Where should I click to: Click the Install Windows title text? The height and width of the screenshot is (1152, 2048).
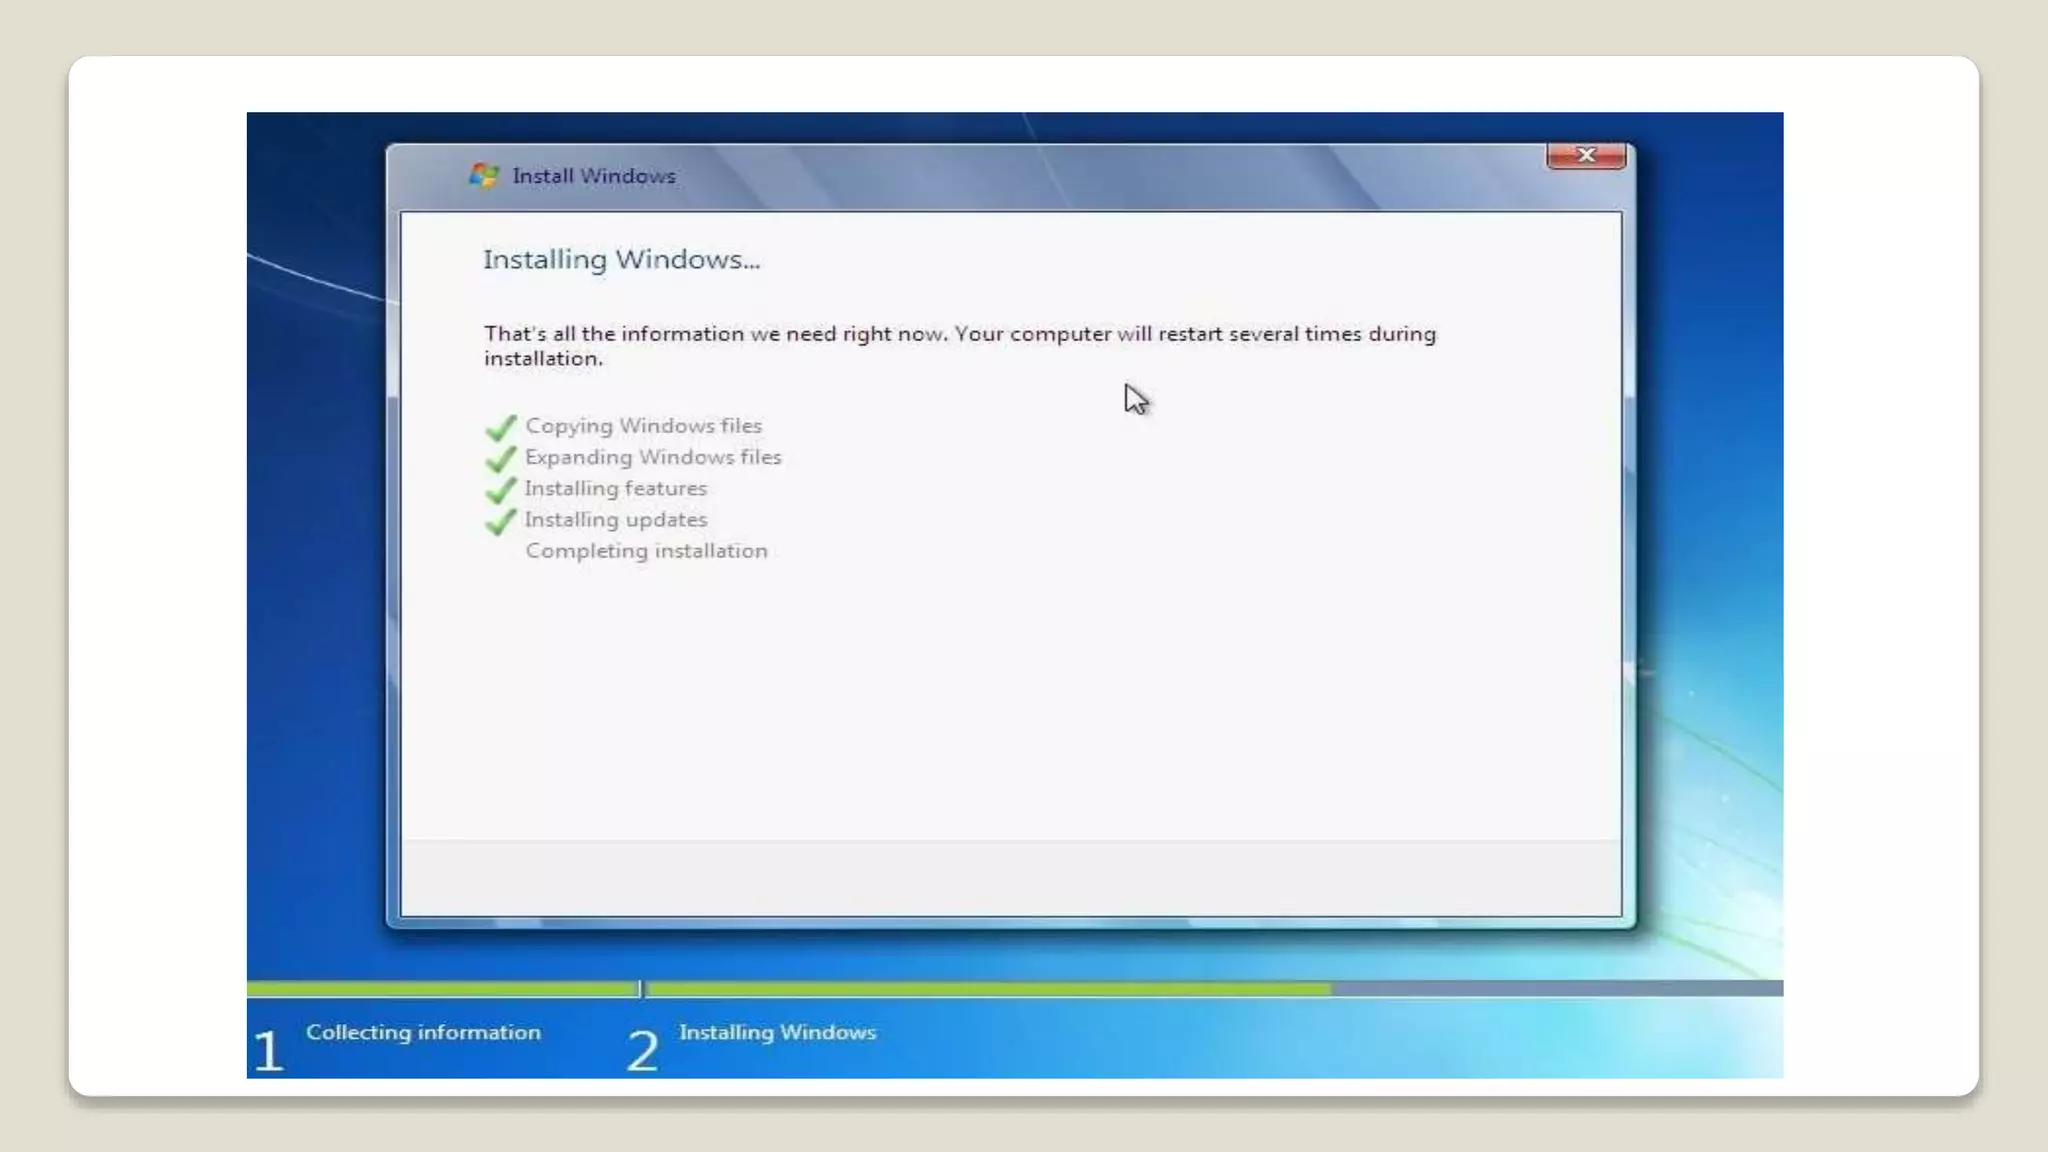pyautogui.click(x=594, y=176)
